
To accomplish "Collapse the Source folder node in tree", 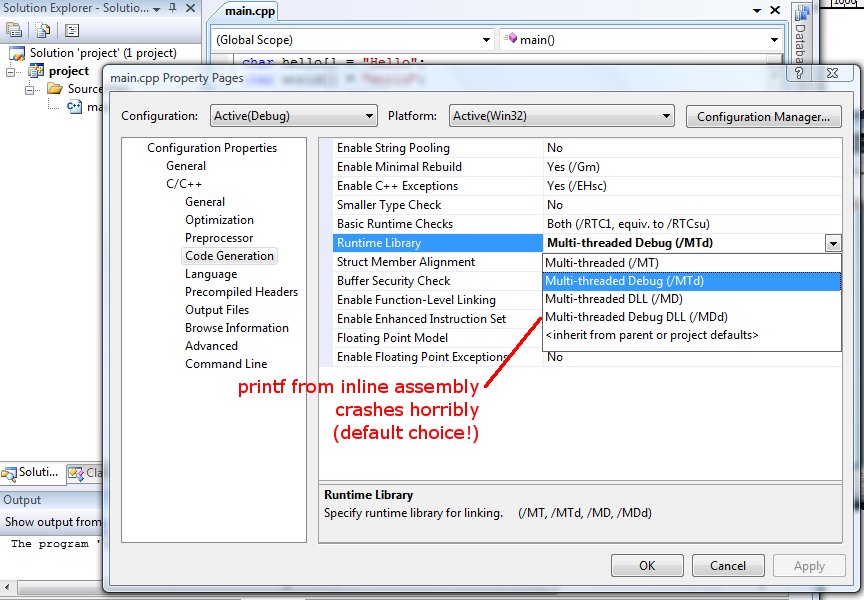I will pyautogui.click(x=30, y=89).
